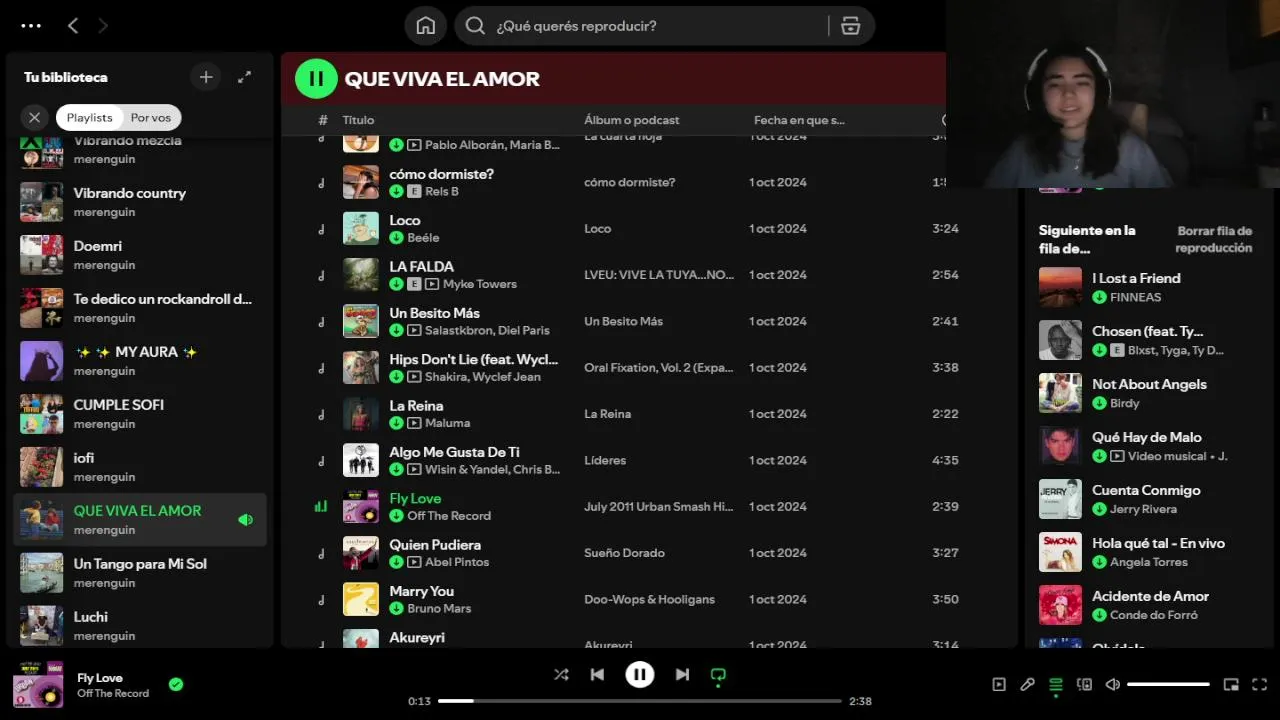The width and height of the screenshot is (1280, 720).
Task: Open the Home page icon
Action: point(426,26)
